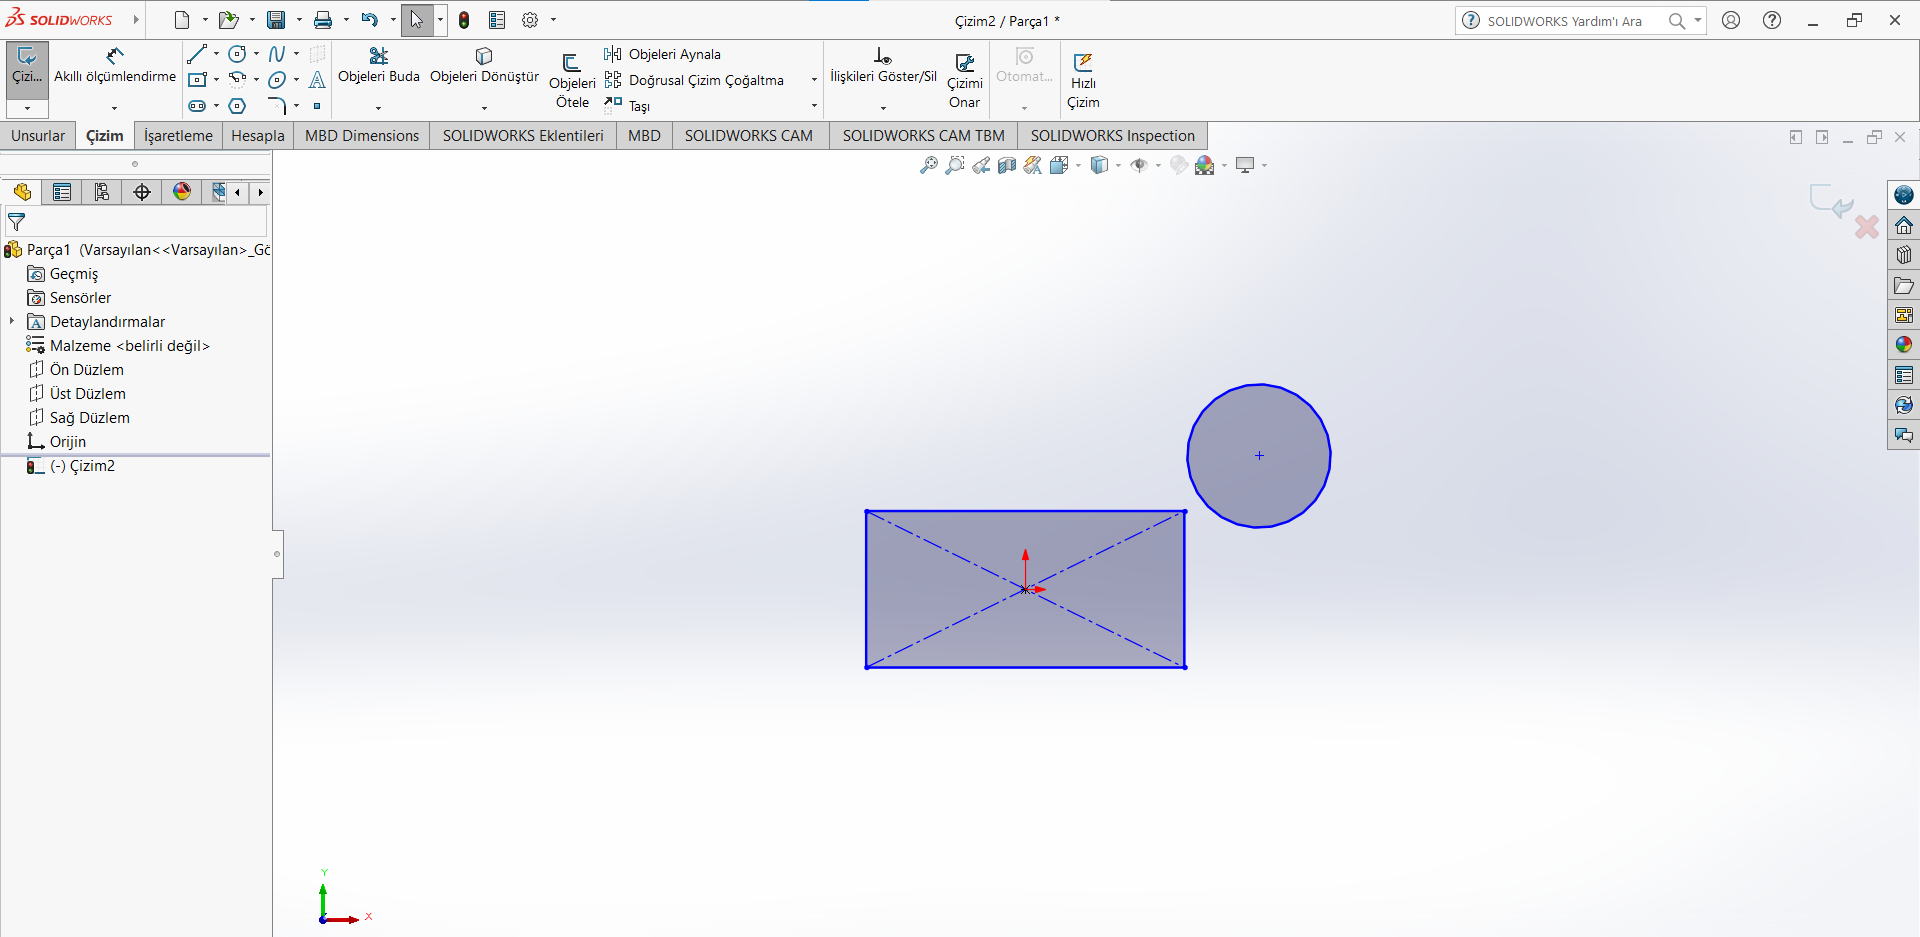
Task: Expand the Circle tool dropdown arrow
Action: point(256,54)
